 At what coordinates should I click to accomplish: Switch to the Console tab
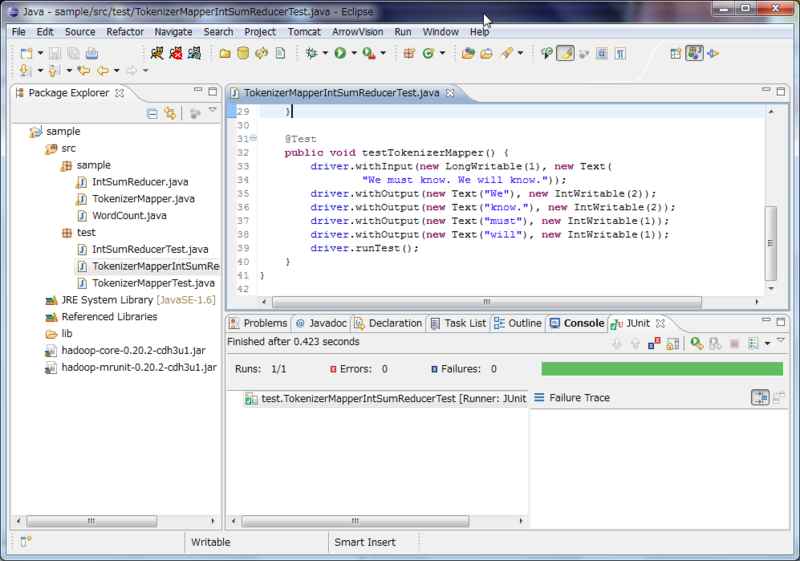coord(577,323)
